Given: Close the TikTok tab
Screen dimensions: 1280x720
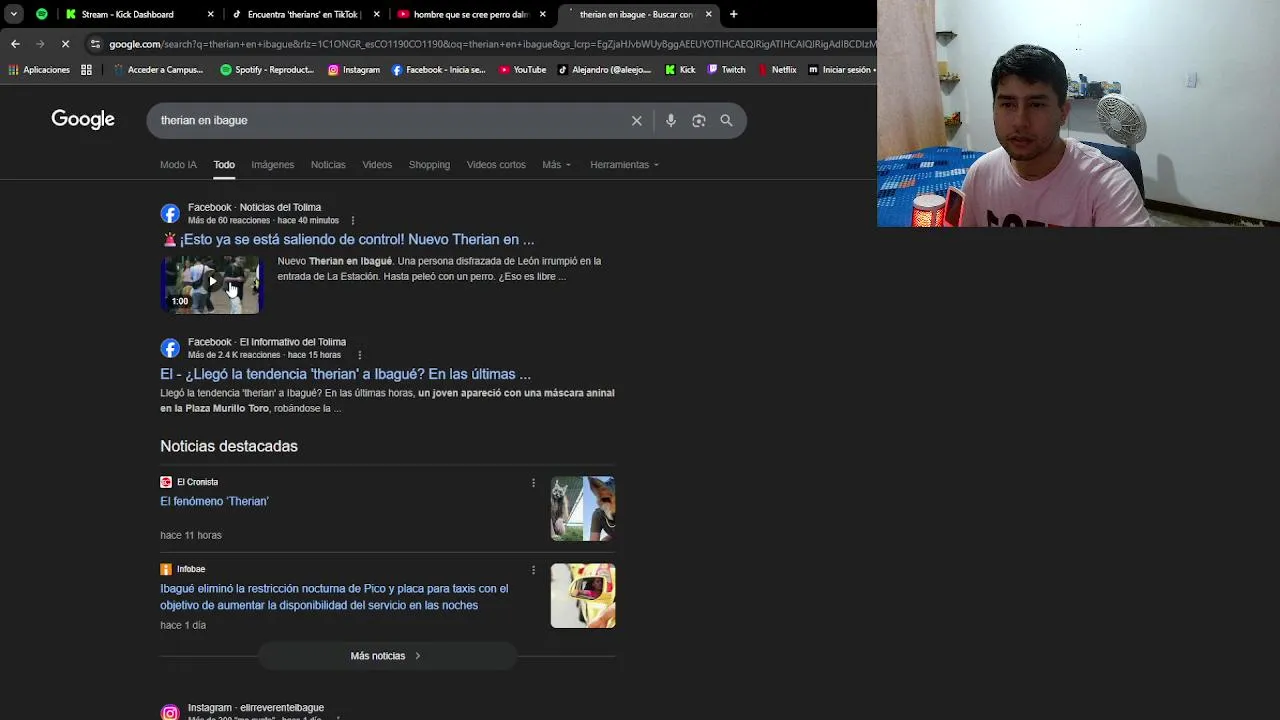Looking at the screenshot, I should [376, 14].
